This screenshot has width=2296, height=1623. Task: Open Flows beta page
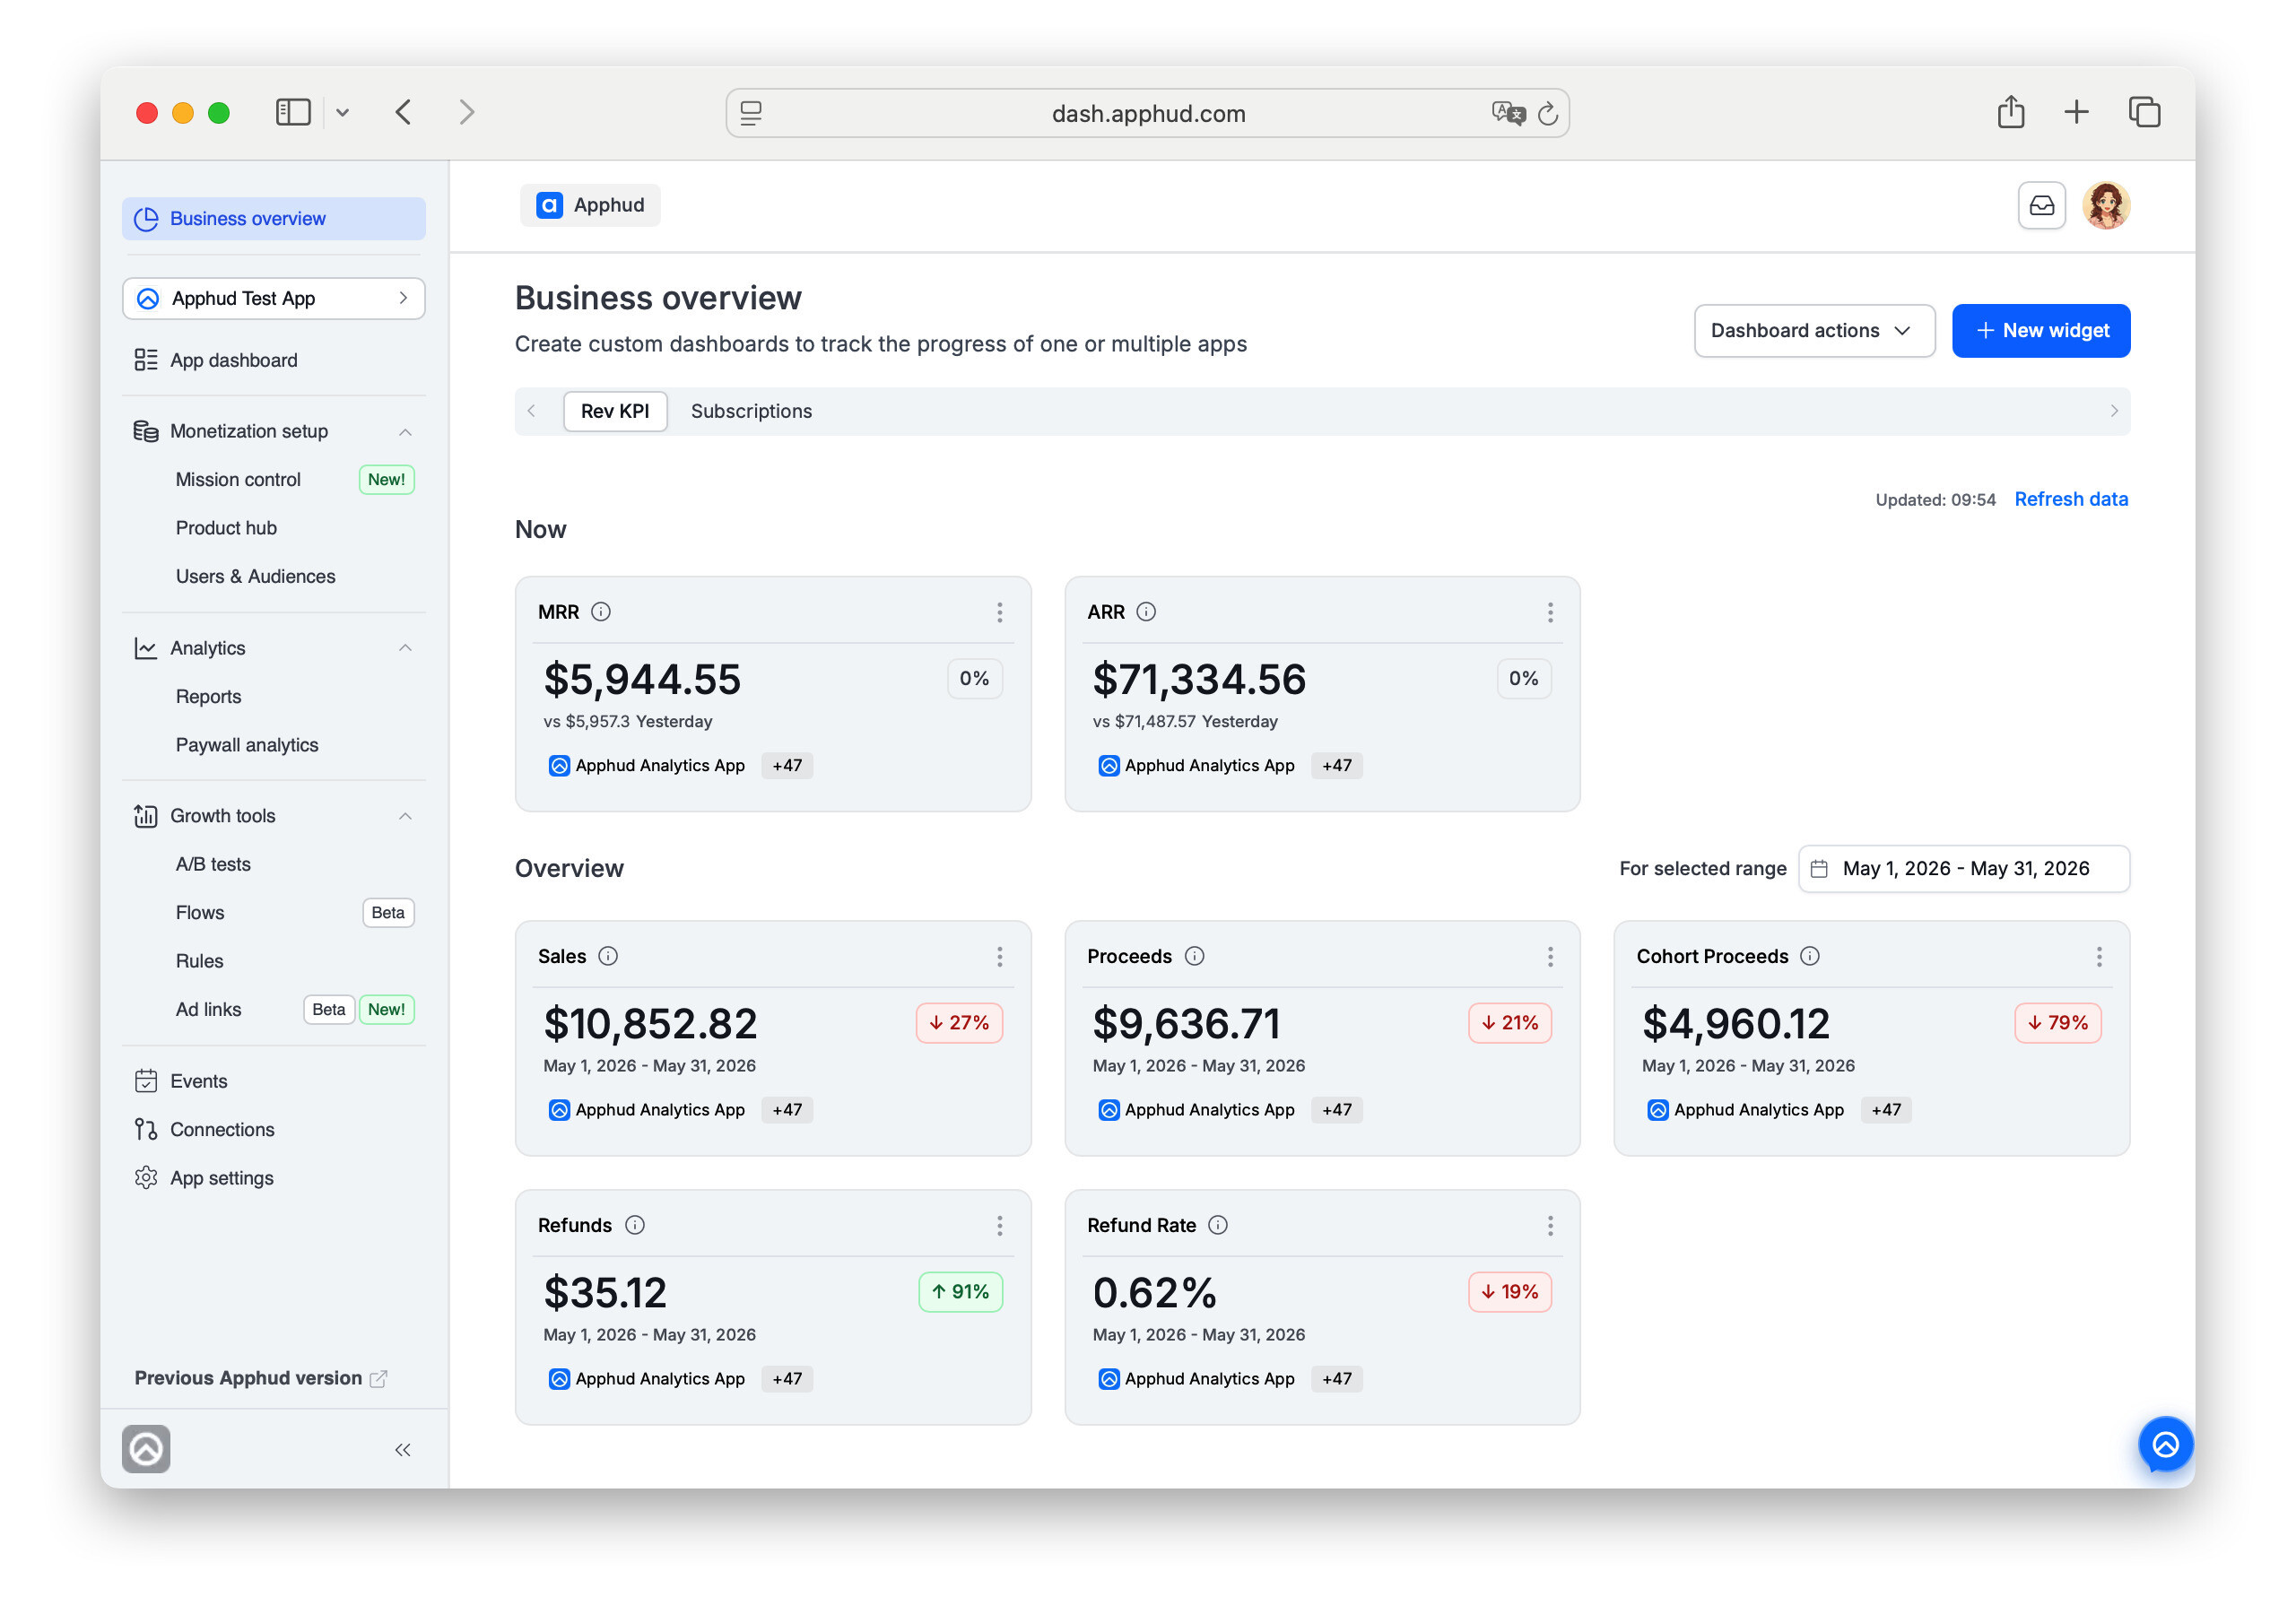[x=200, y=913]
